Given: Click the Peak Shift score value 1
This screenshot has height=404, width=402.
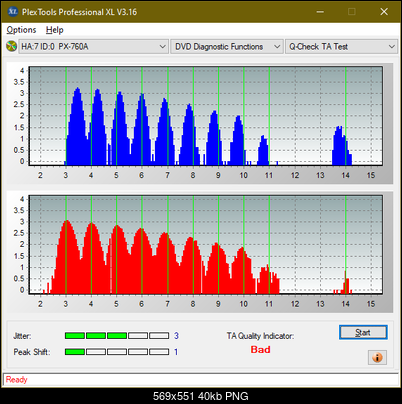Looking at the screenshot, I should coord(176,352).
